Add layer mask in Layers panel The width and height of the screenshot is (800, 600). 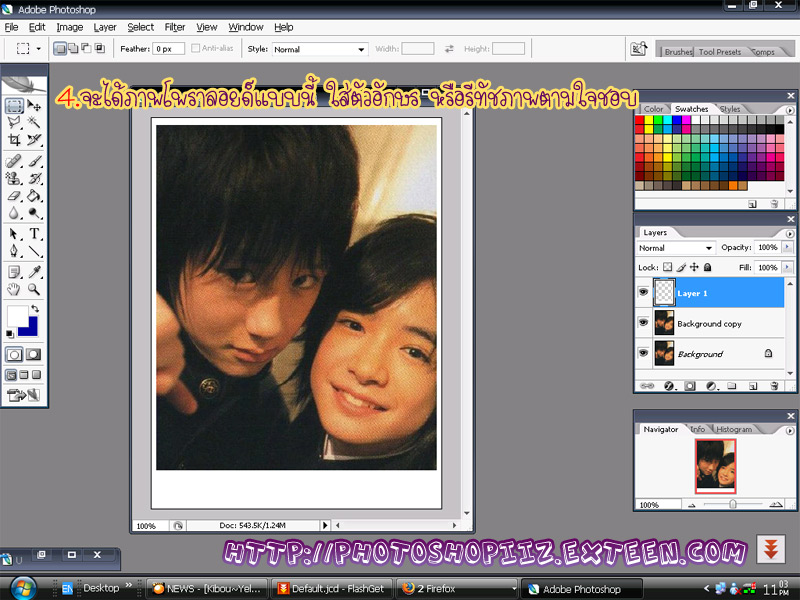[x=690, y=386]
